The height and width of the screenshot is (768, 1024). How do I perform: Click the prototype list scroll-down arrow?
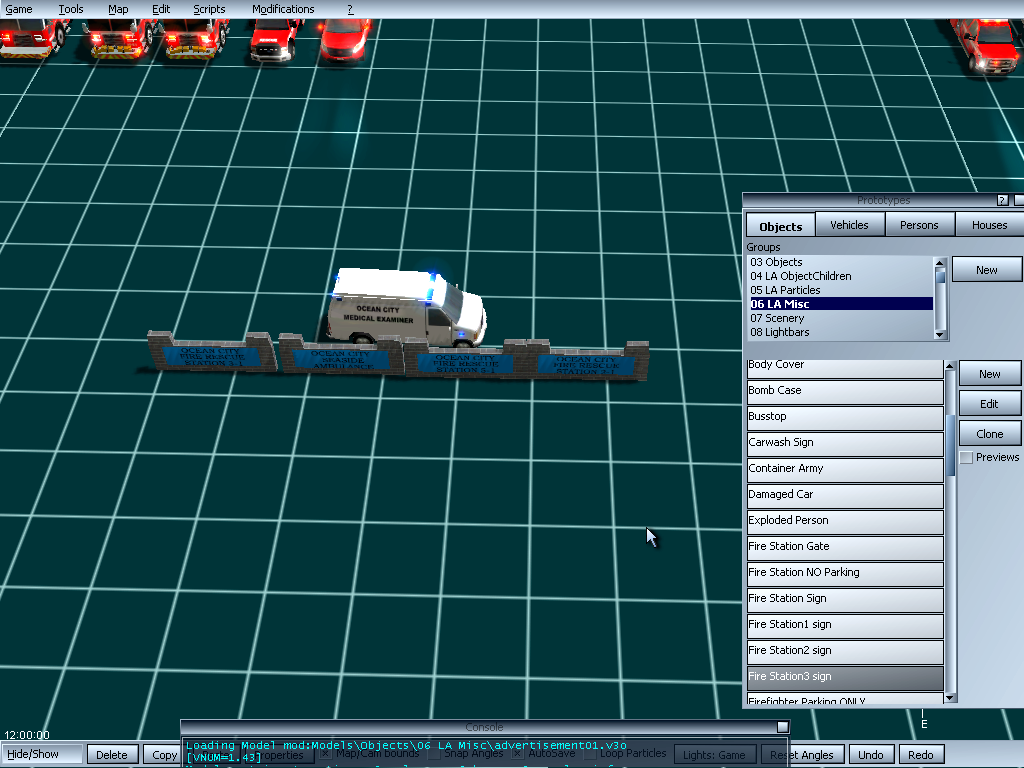click(950, 697)
